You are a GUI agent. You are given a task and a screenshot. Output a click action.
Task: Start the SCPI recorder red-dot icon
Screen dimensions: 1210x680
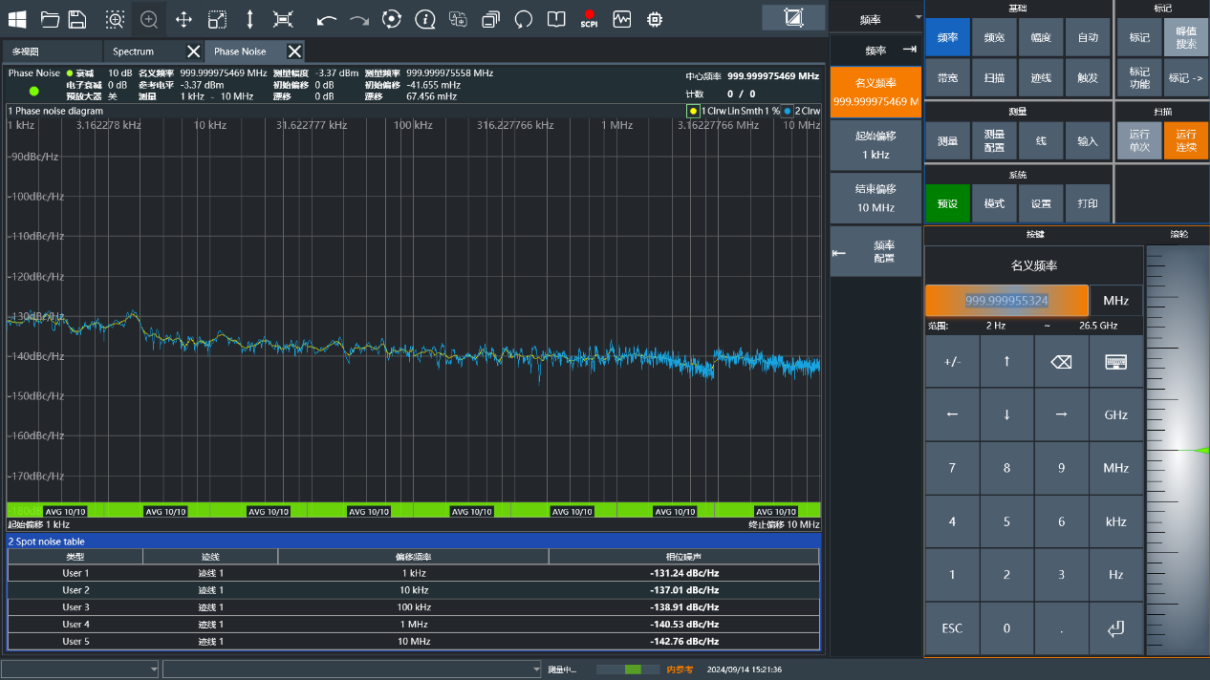589,19
